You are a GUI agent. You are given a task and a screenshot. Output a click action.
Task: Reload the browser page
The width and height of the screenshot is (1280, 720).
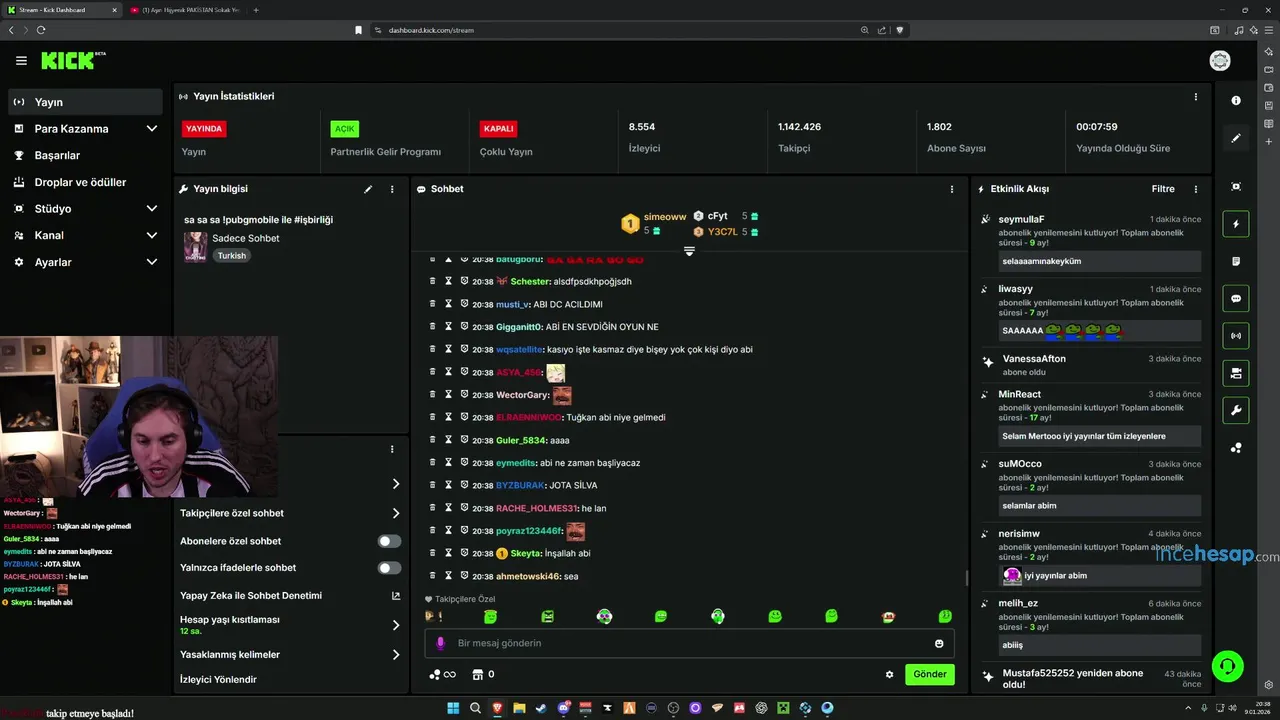click(41, 30)
